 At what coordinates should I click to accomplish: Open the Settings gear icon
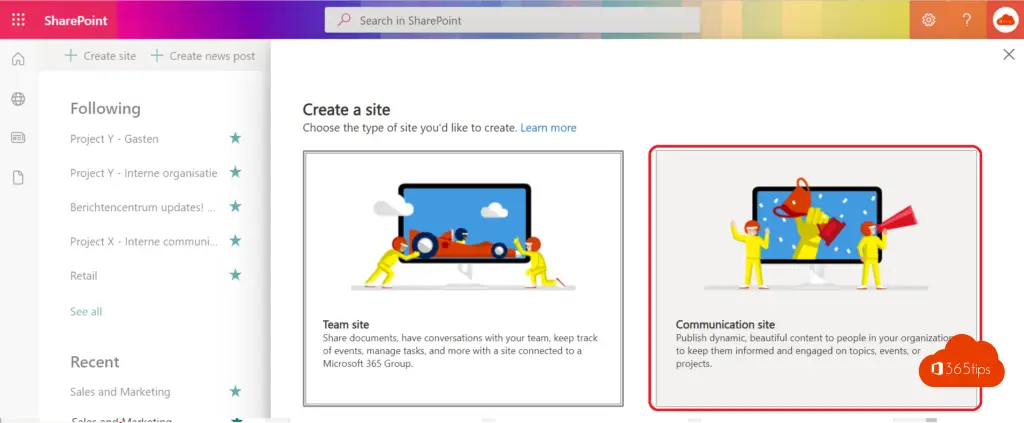click(x=928, y=20)
